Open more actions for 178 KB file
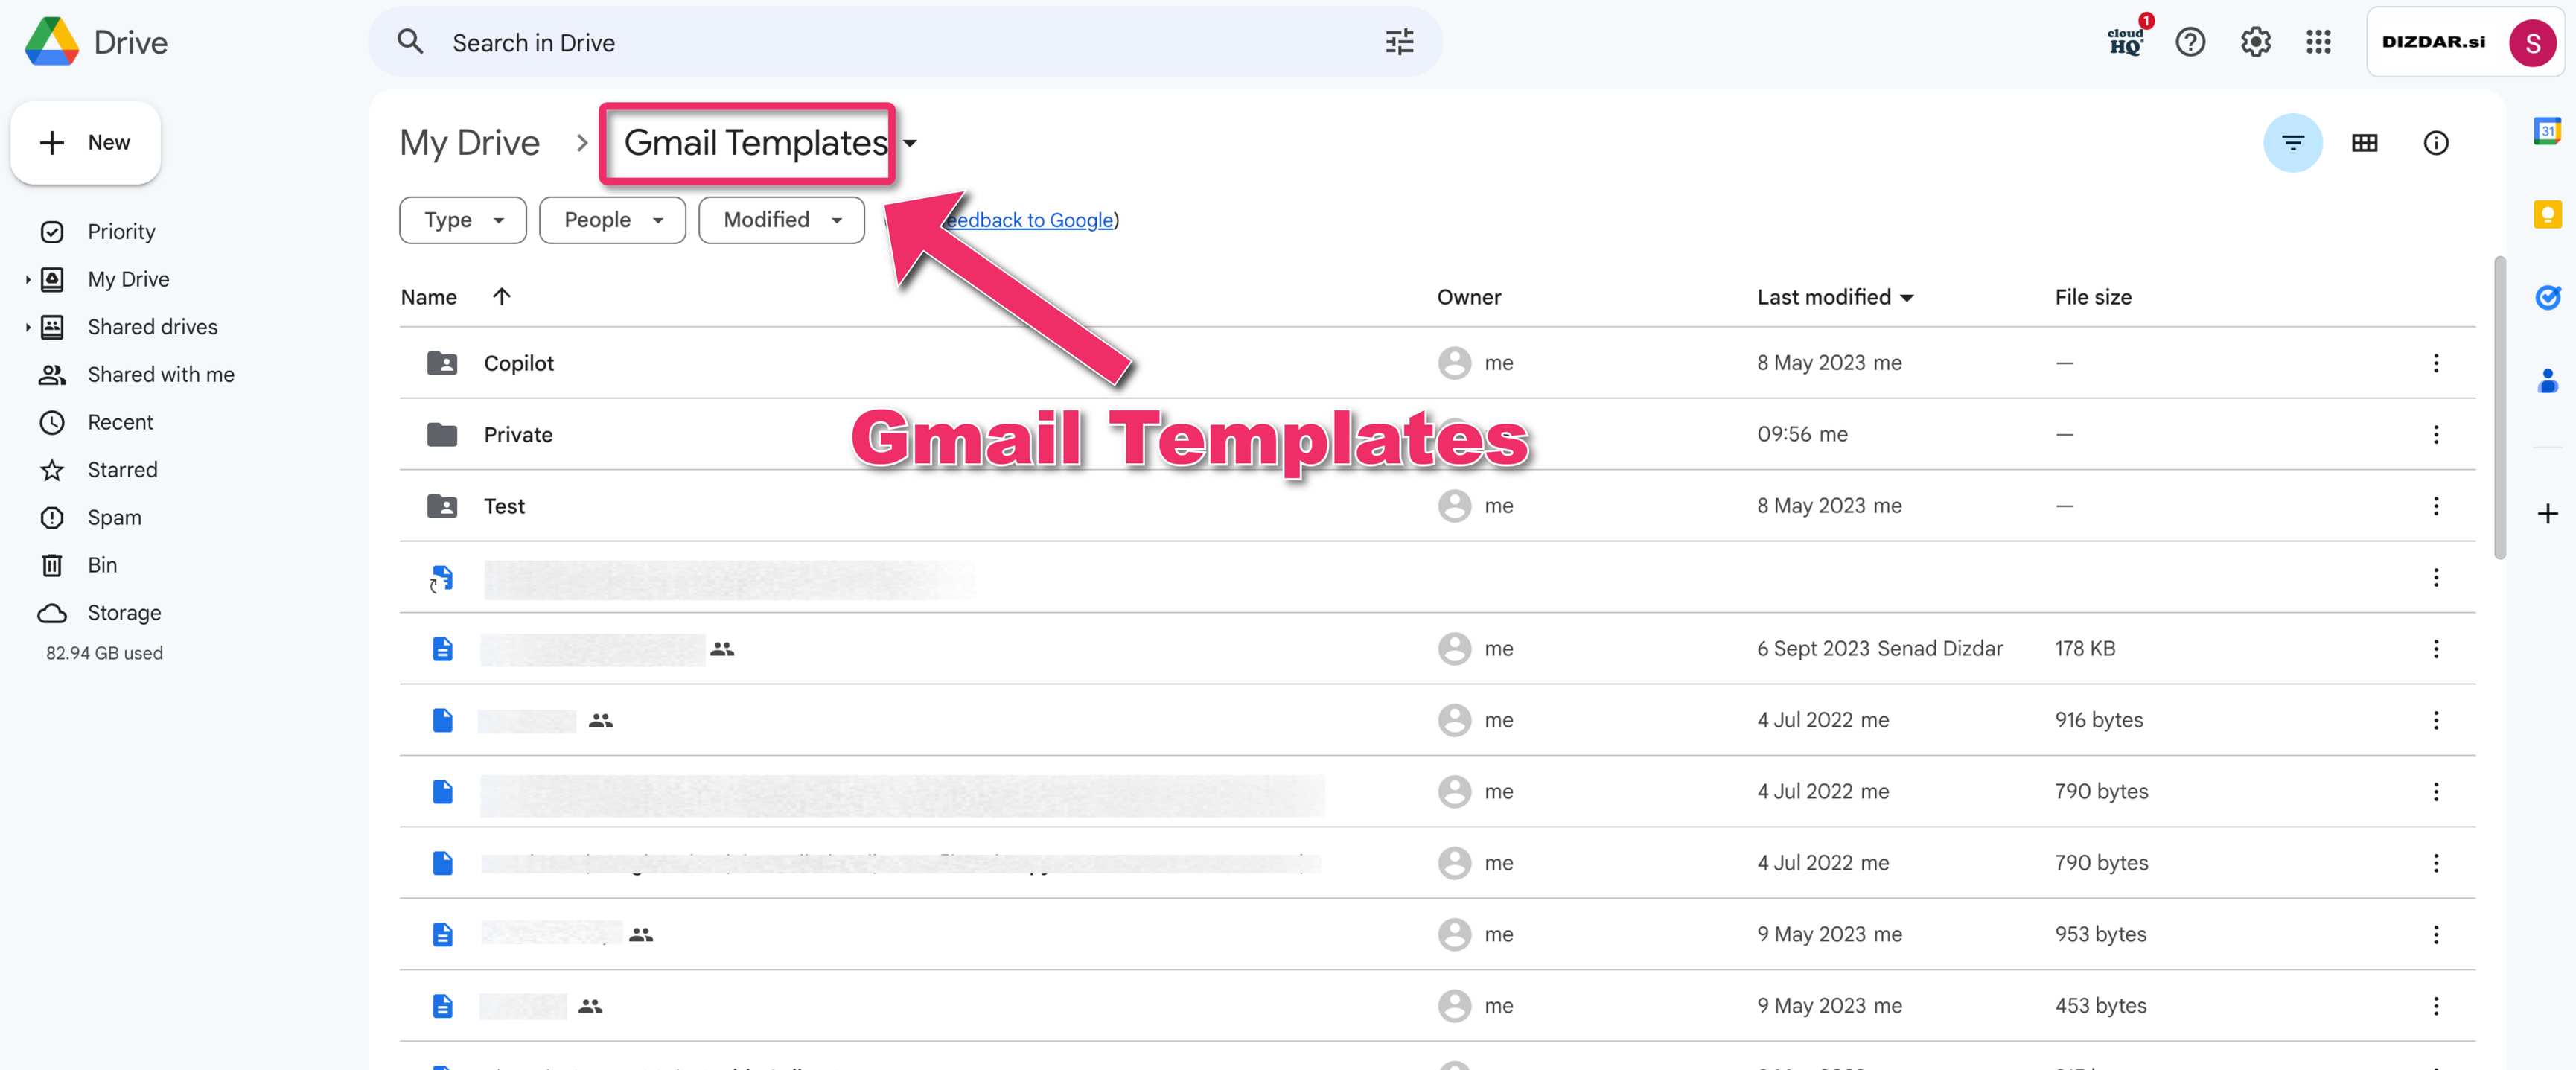 pyautogui.click(x=2436, y=649)
